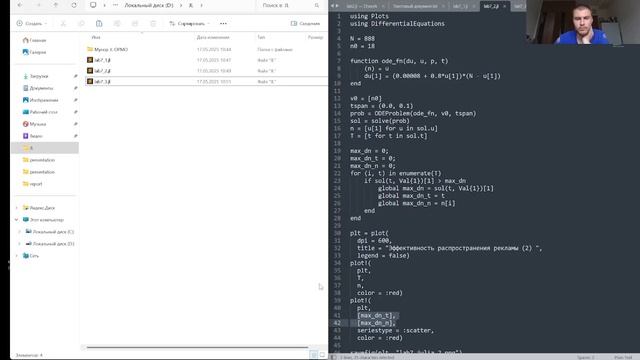Screen dimensions: 640x360
Task: Open the See more three-dots menu
Action: click(223, 24)
